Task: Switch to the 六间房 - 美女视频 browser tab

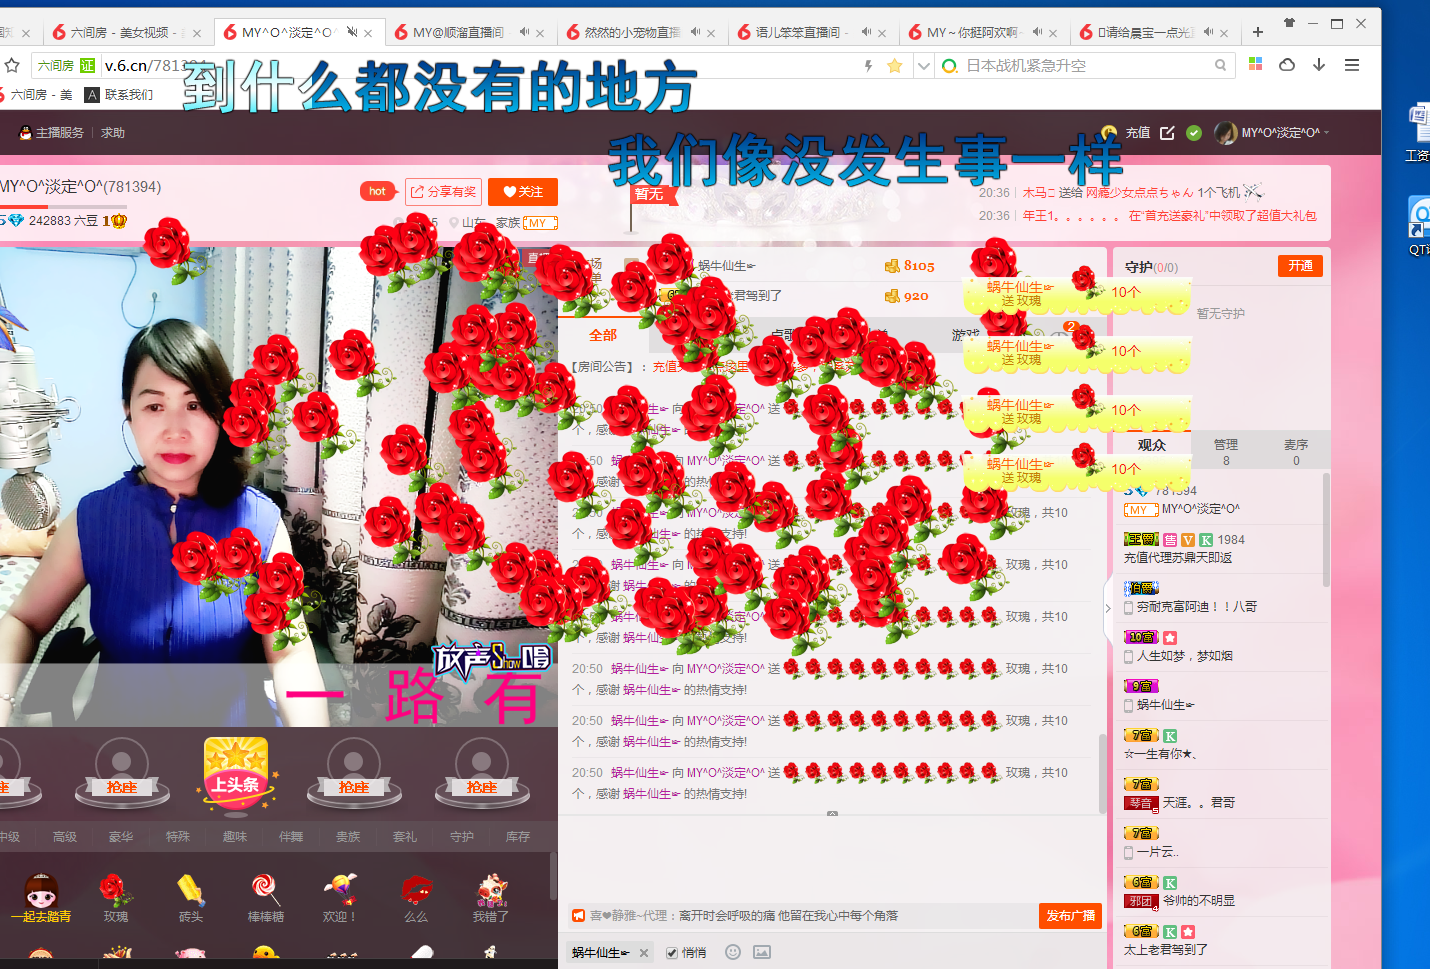Action: point(126,32)
